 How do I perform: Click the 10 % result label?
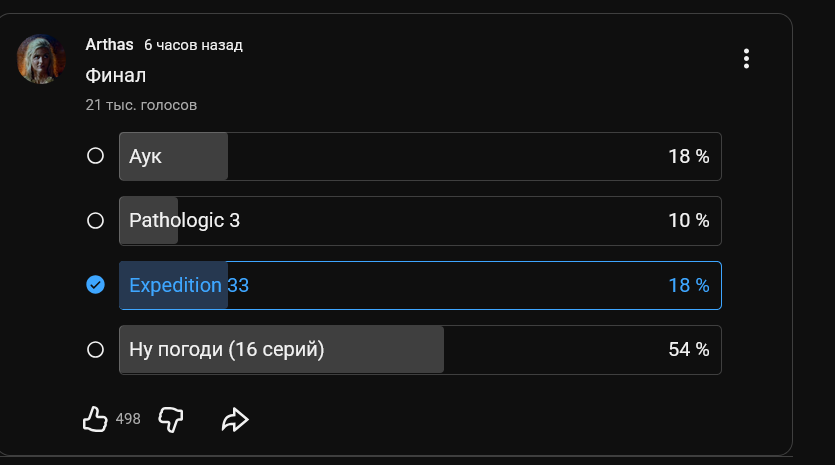pos(689,220)
